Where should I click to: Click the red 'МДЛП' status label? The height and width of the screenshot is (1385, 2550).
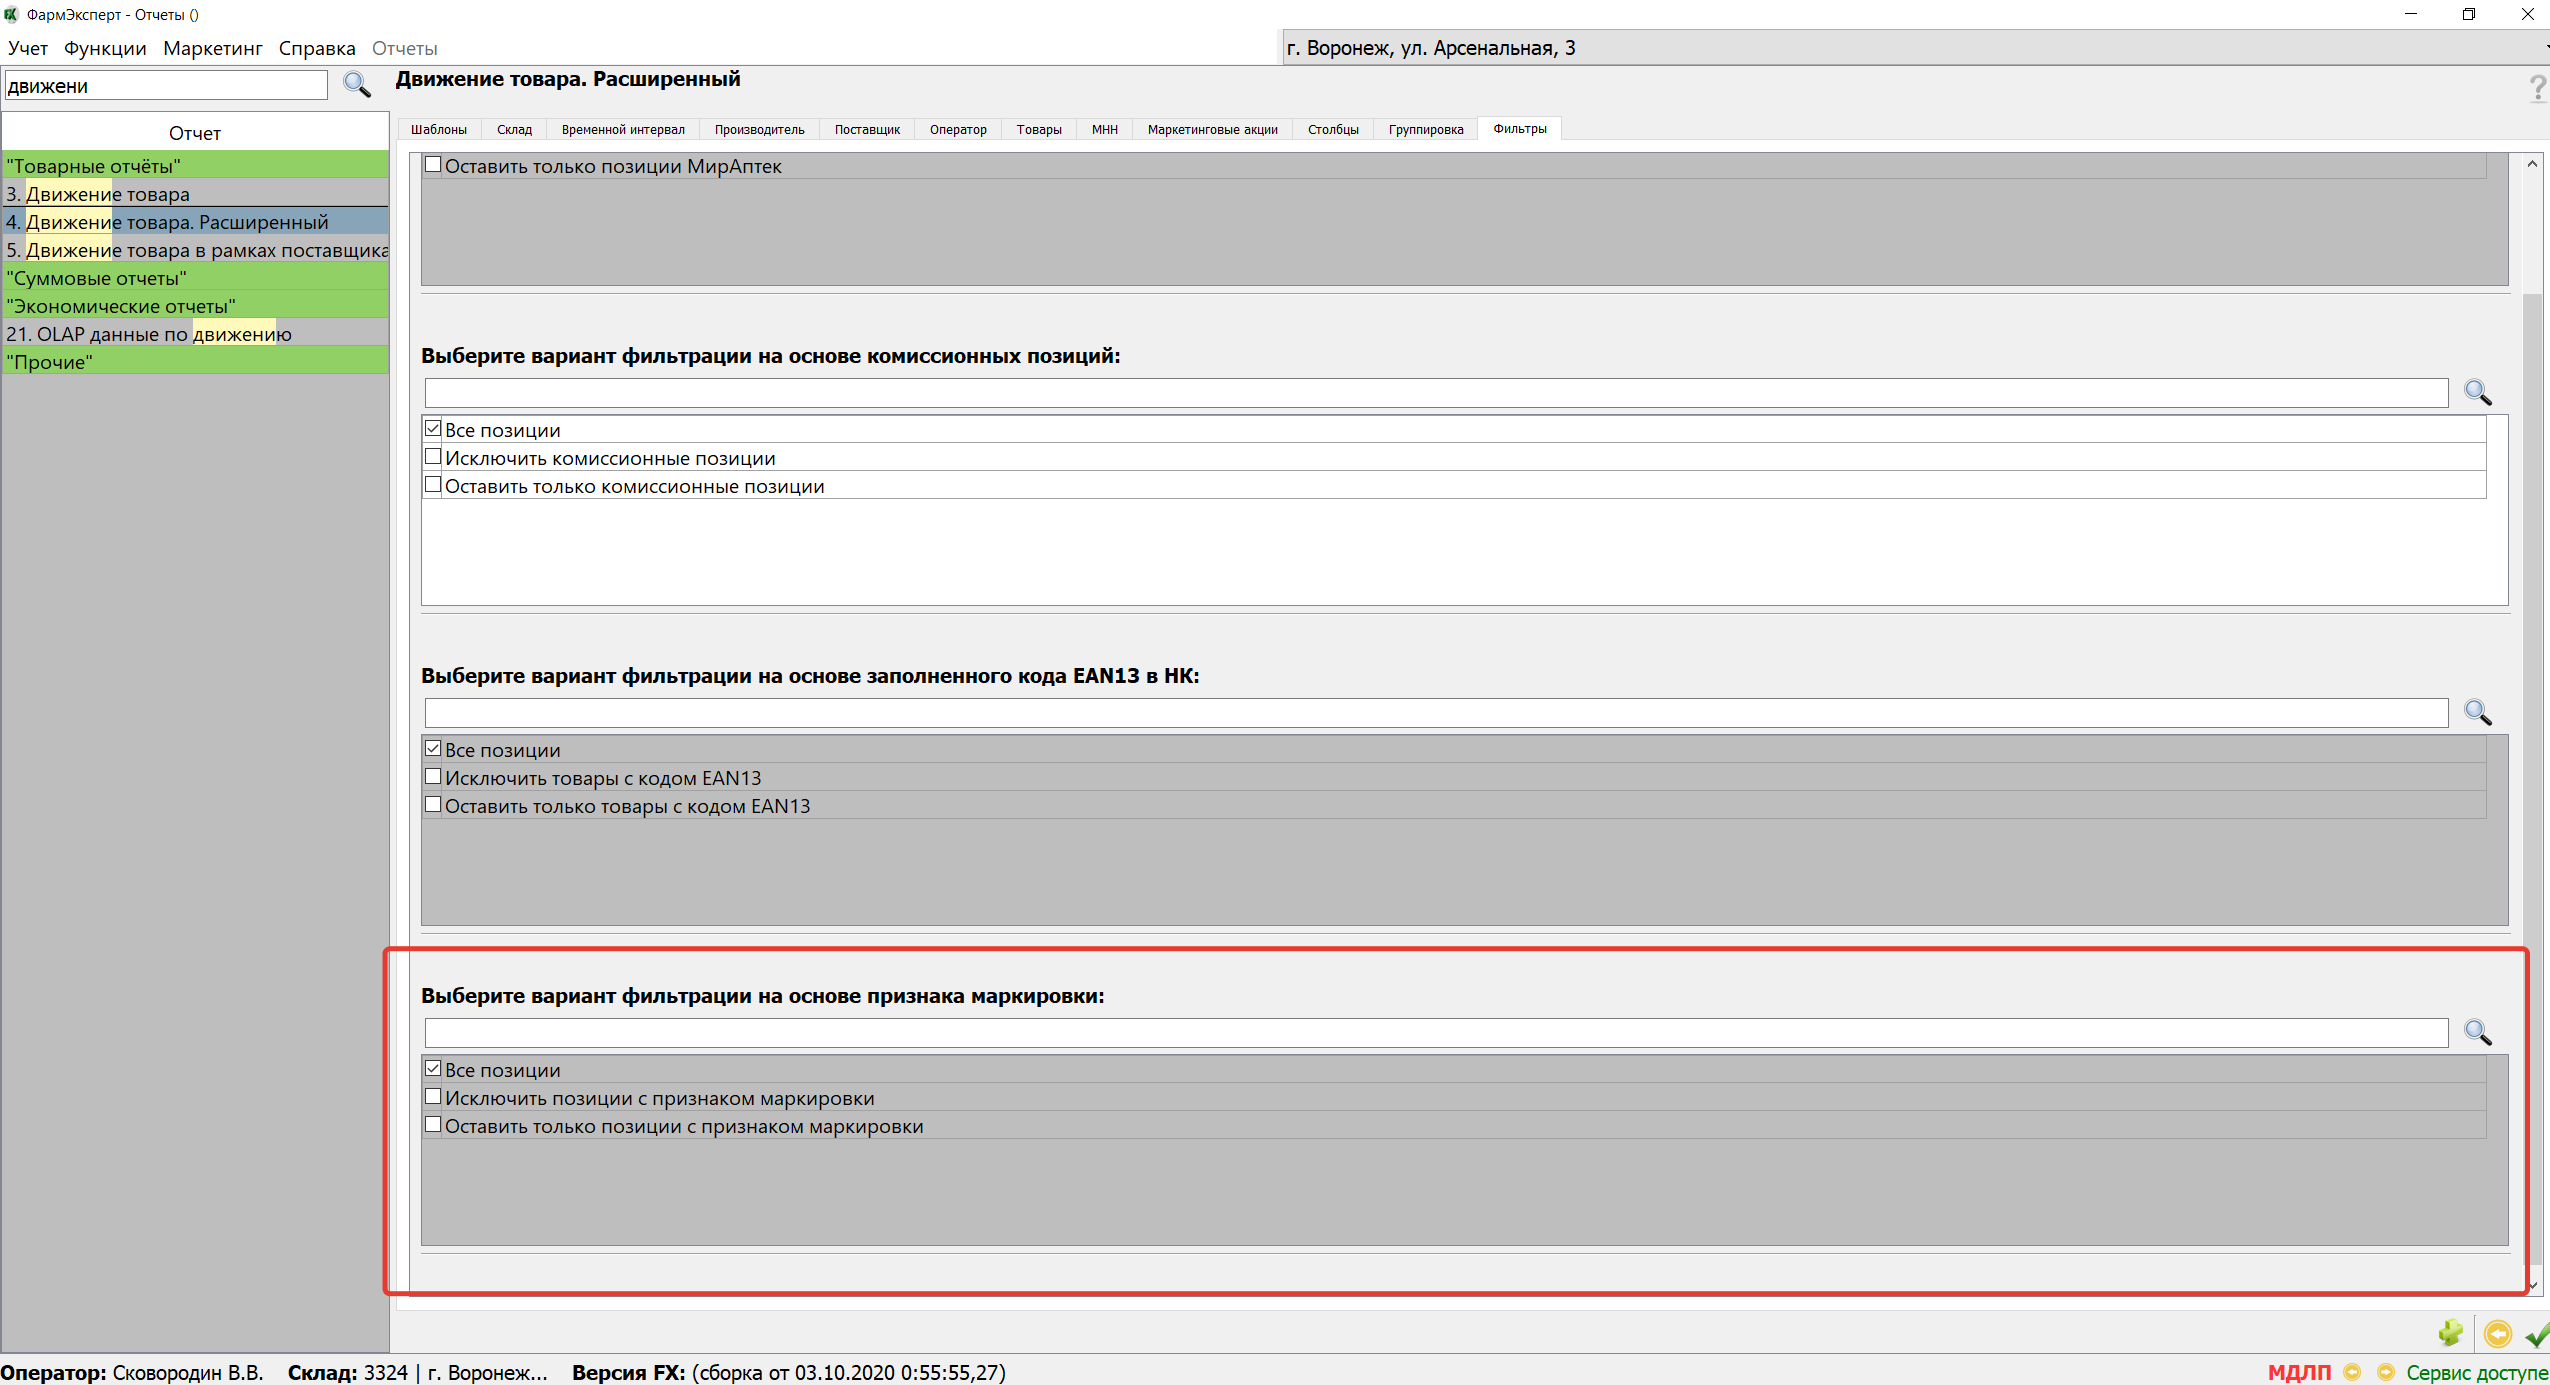(2298, 1372)
